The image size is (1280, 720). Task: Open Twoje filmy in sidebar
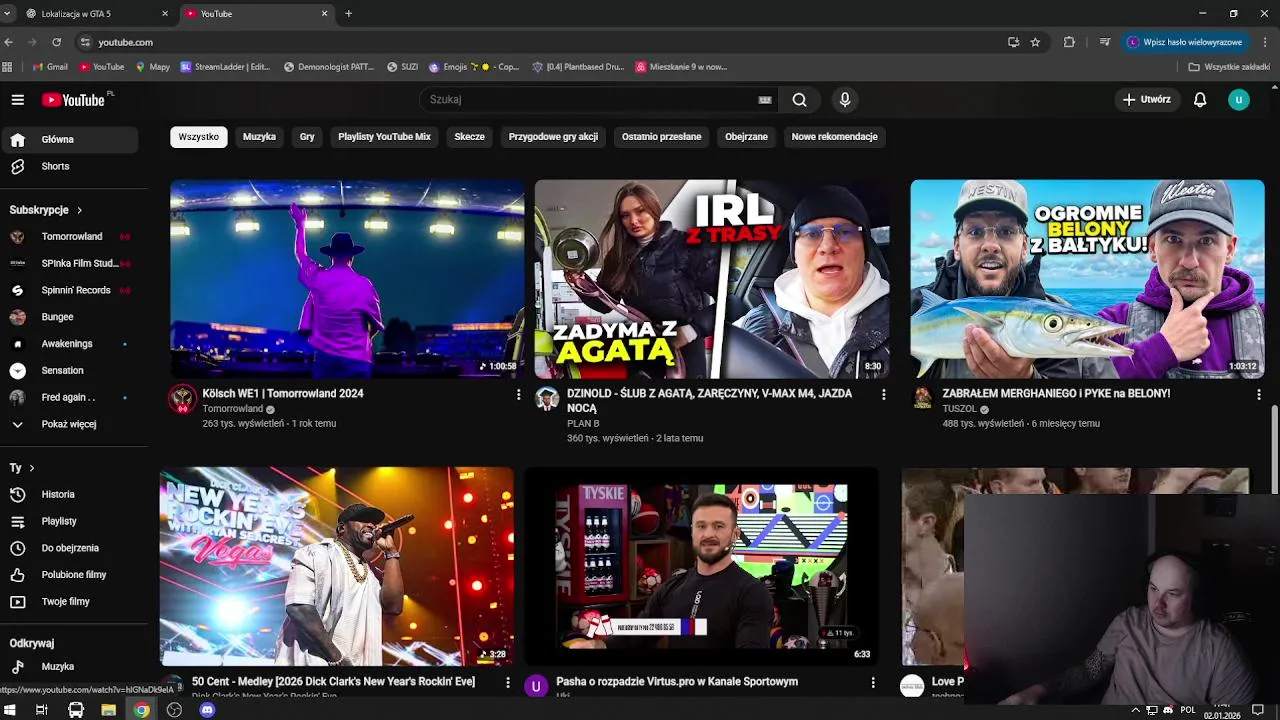coord(69,602)
